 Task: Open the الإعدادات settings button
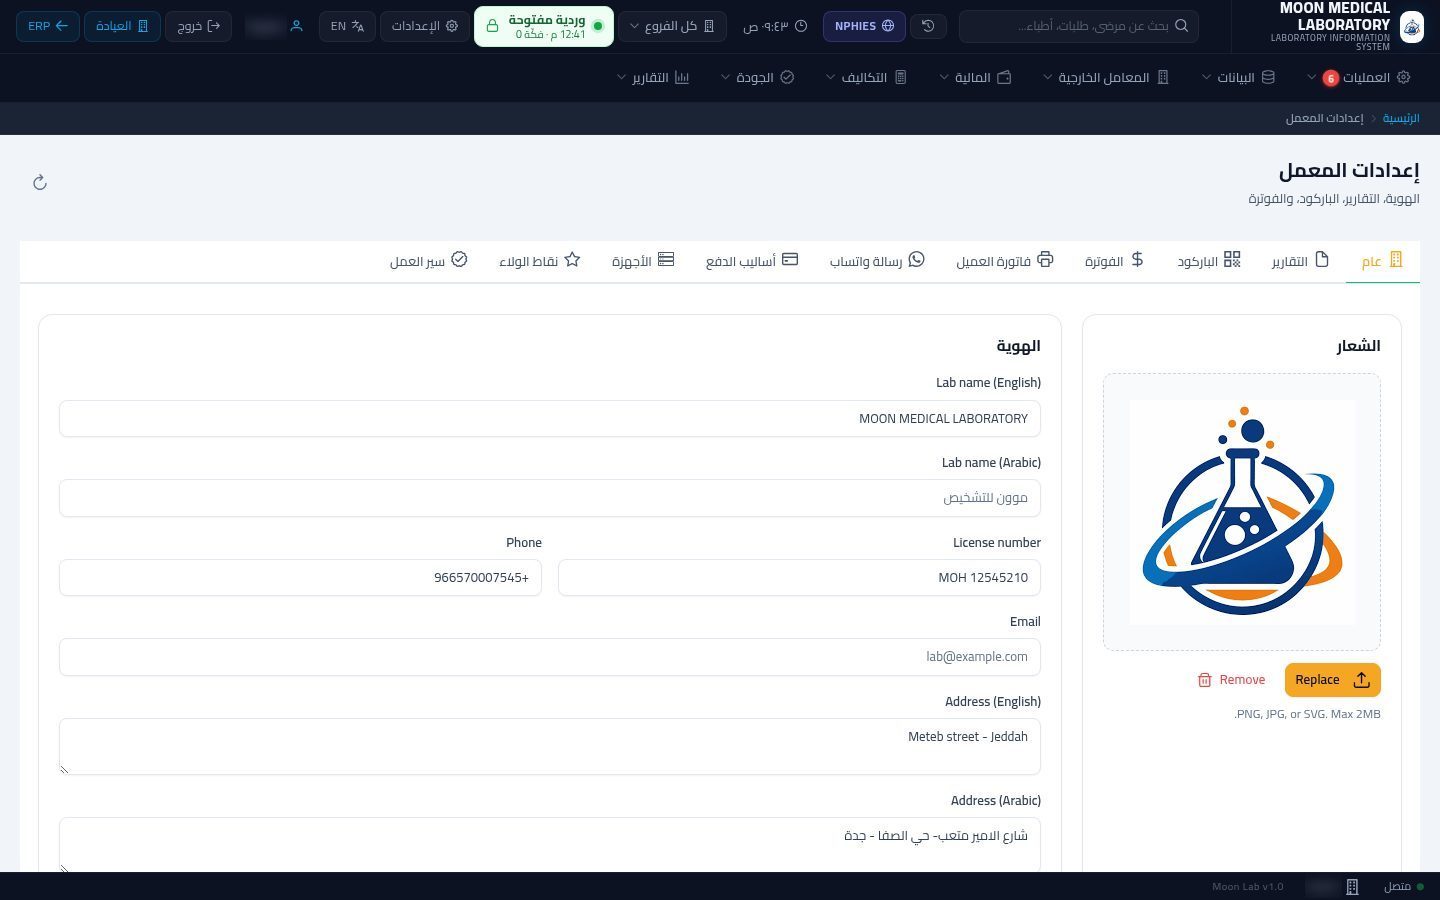coord(425,26)
